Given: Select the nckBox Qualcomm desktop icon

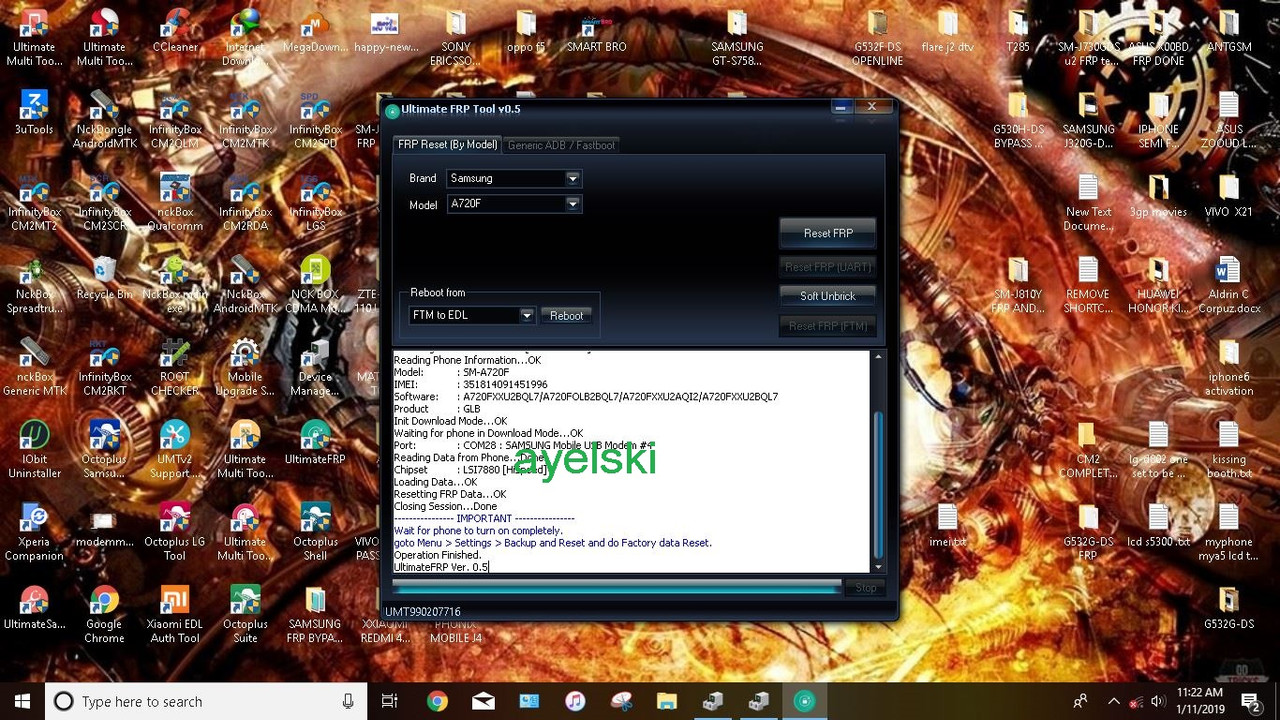Looking at the screenshot, I should tap(175, 202).
